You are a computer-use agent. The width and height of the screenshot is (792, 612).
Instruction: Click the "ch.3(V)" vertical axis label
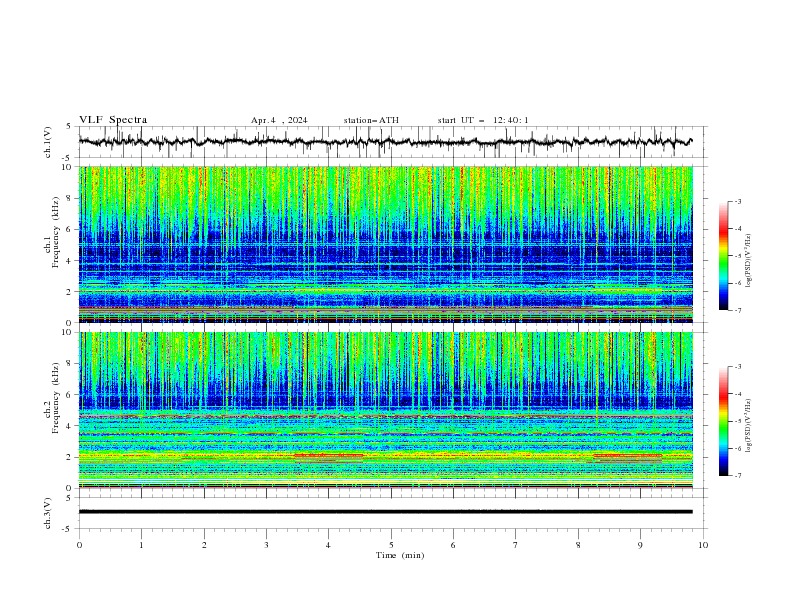pos(48,513)
